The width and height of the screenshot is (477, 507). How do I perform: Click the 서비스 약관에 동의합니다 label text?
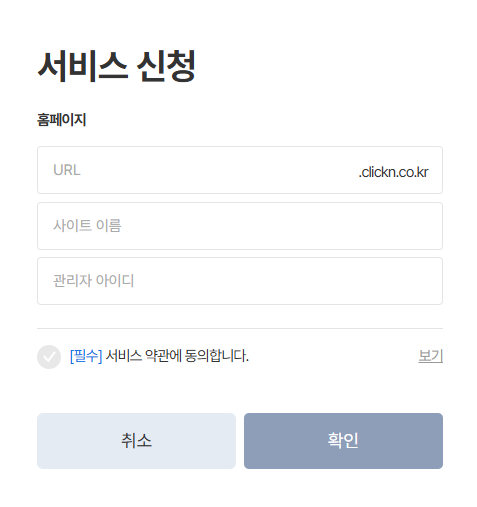[x=177, y=356]
